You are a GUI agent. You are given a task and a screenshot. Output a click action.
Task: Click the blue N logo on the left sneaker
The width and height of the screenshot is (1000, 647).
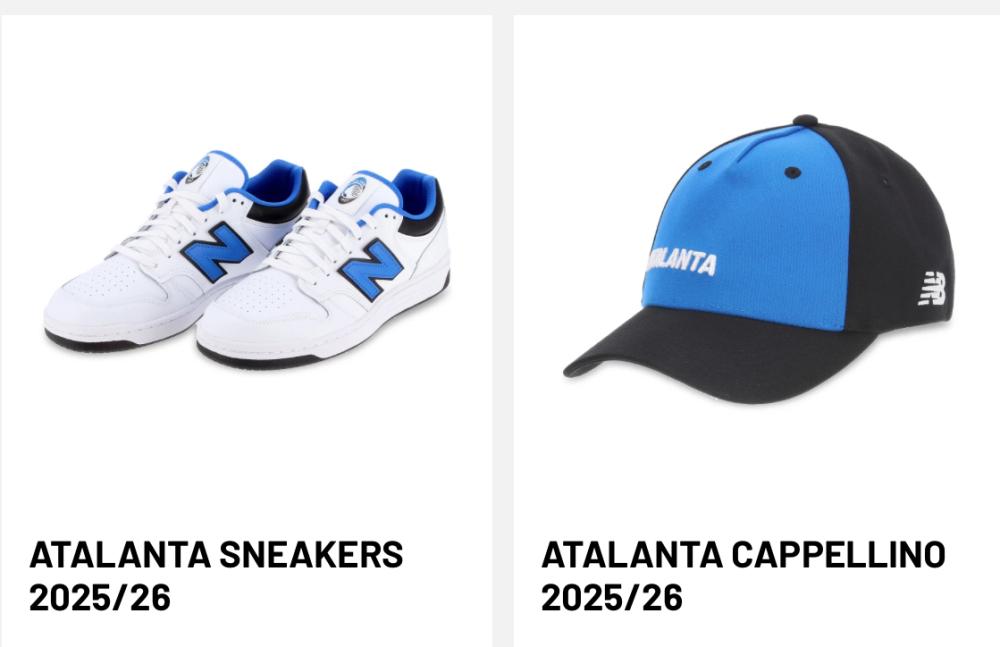[x=217, y=251]
